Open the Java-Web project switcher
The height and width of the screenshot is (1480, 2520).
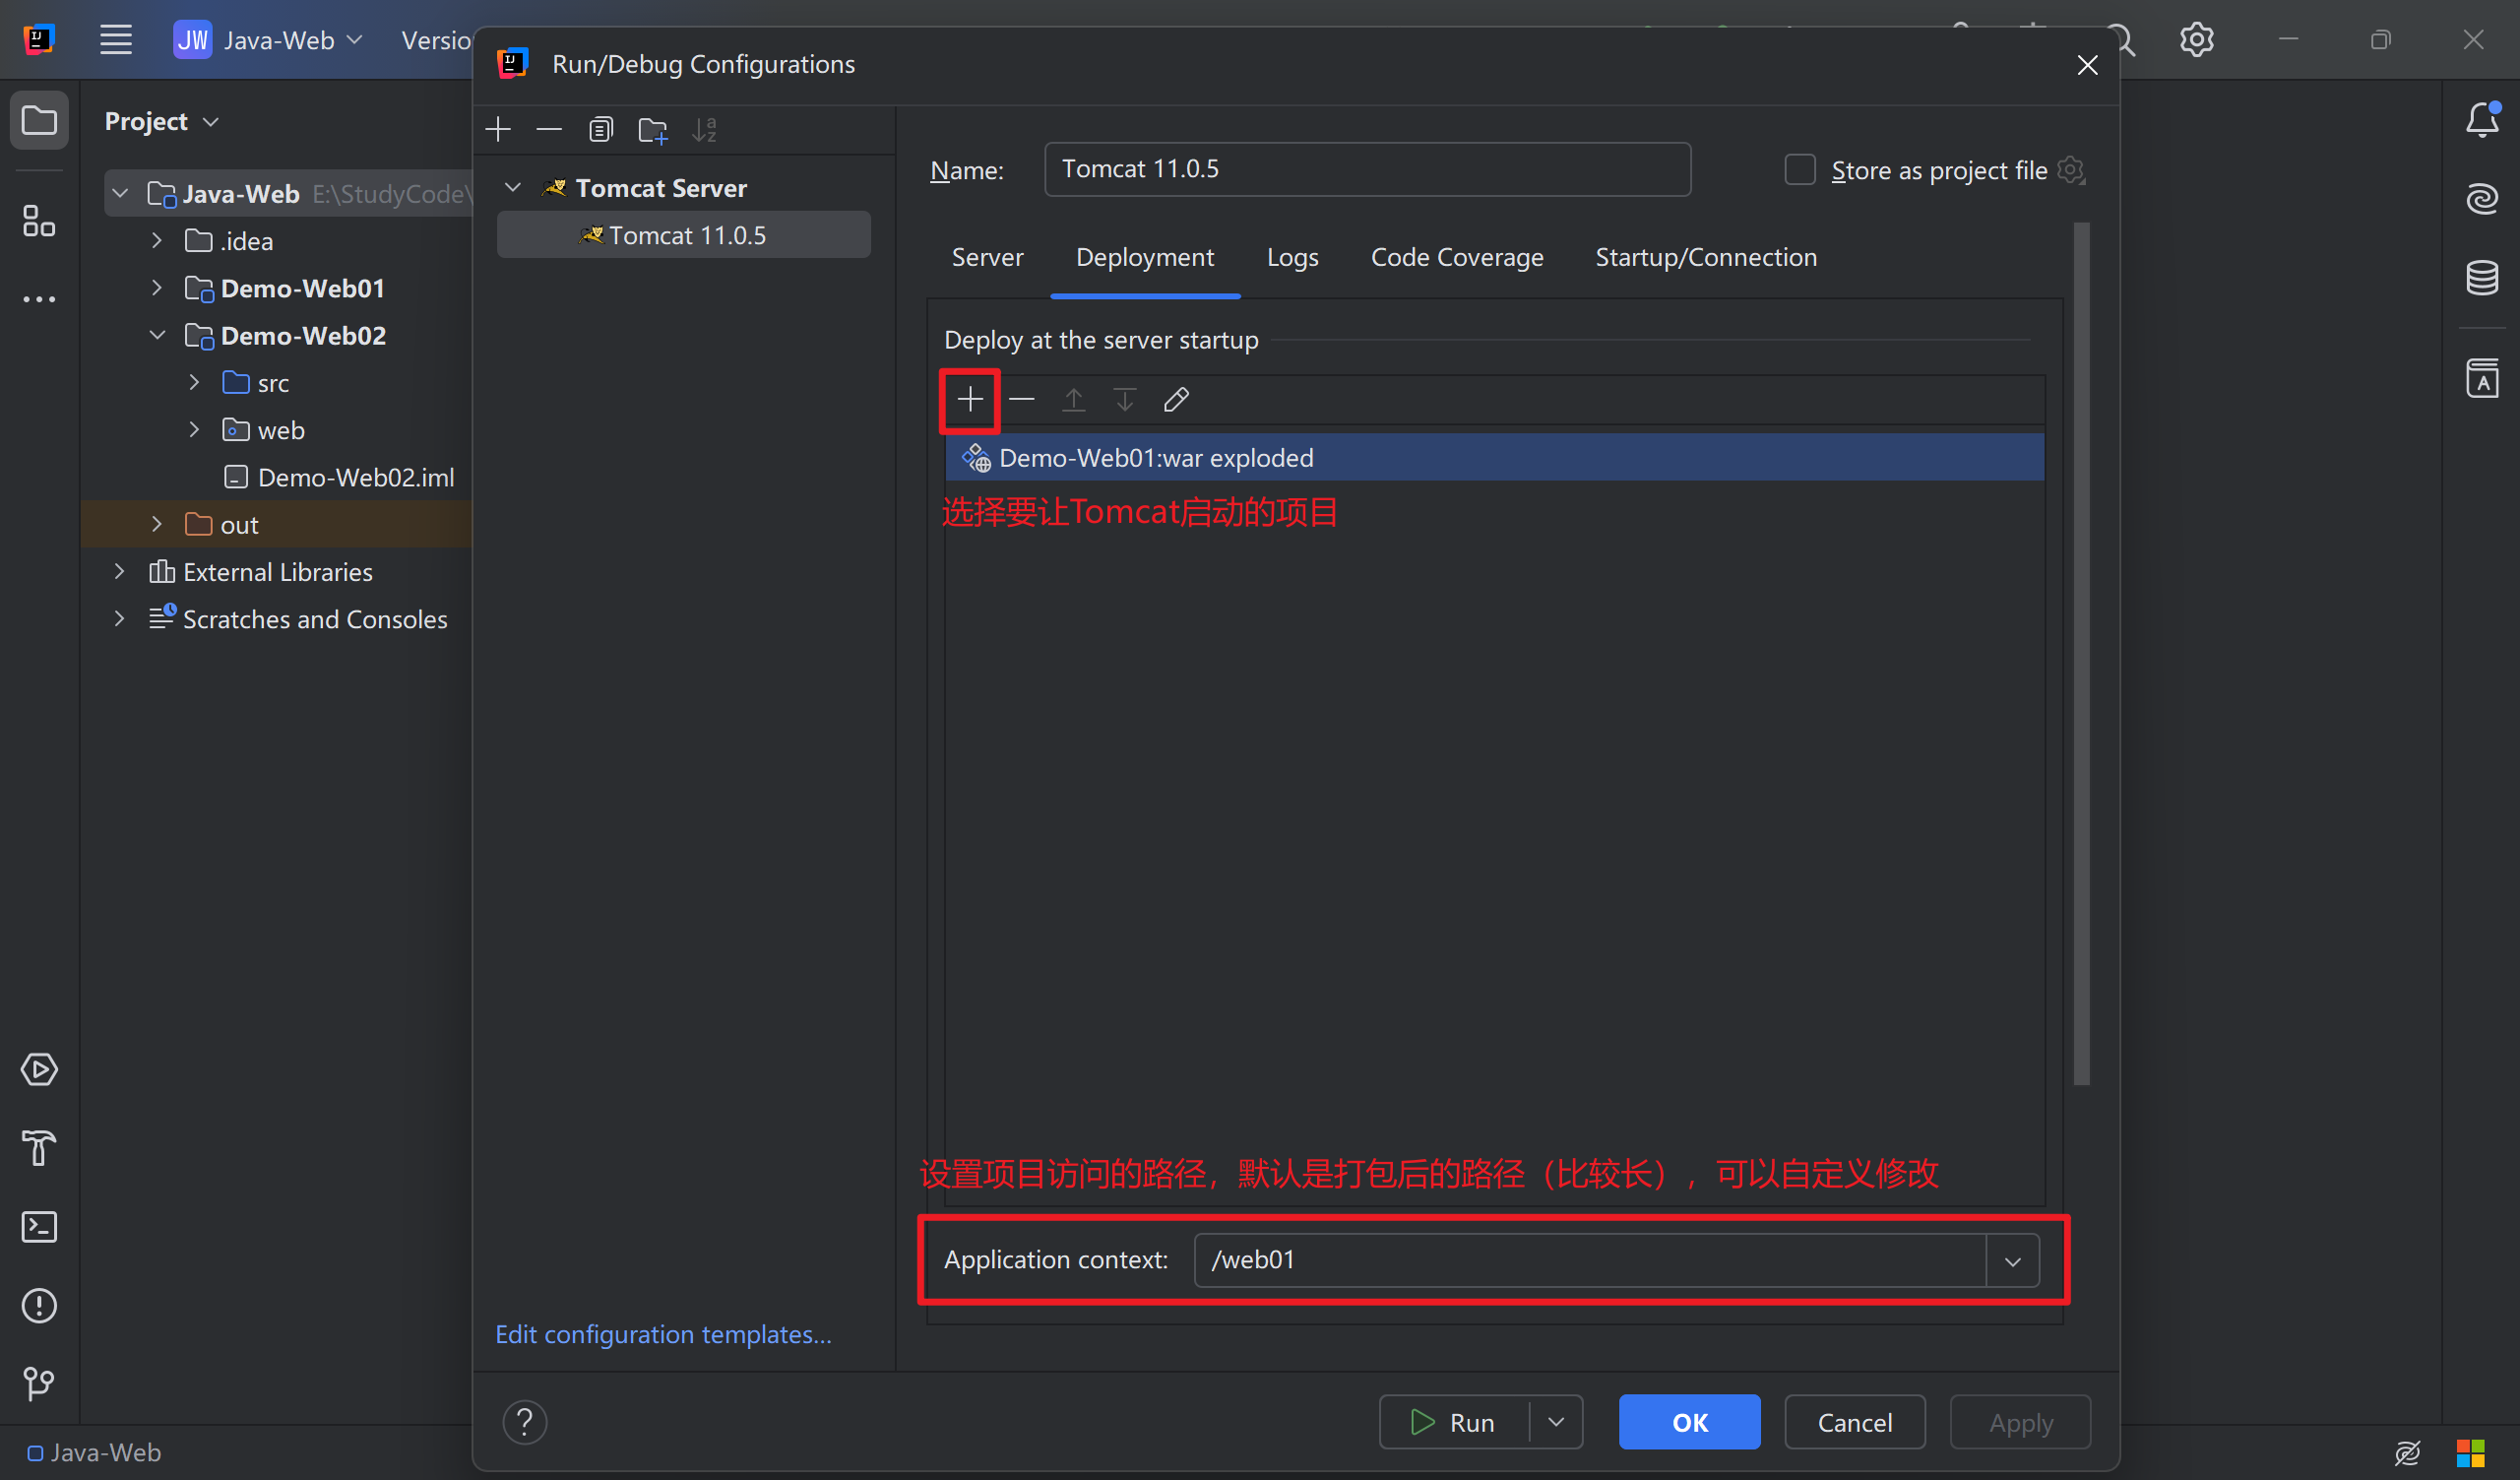pyautogui.click(x=269, y=40)
